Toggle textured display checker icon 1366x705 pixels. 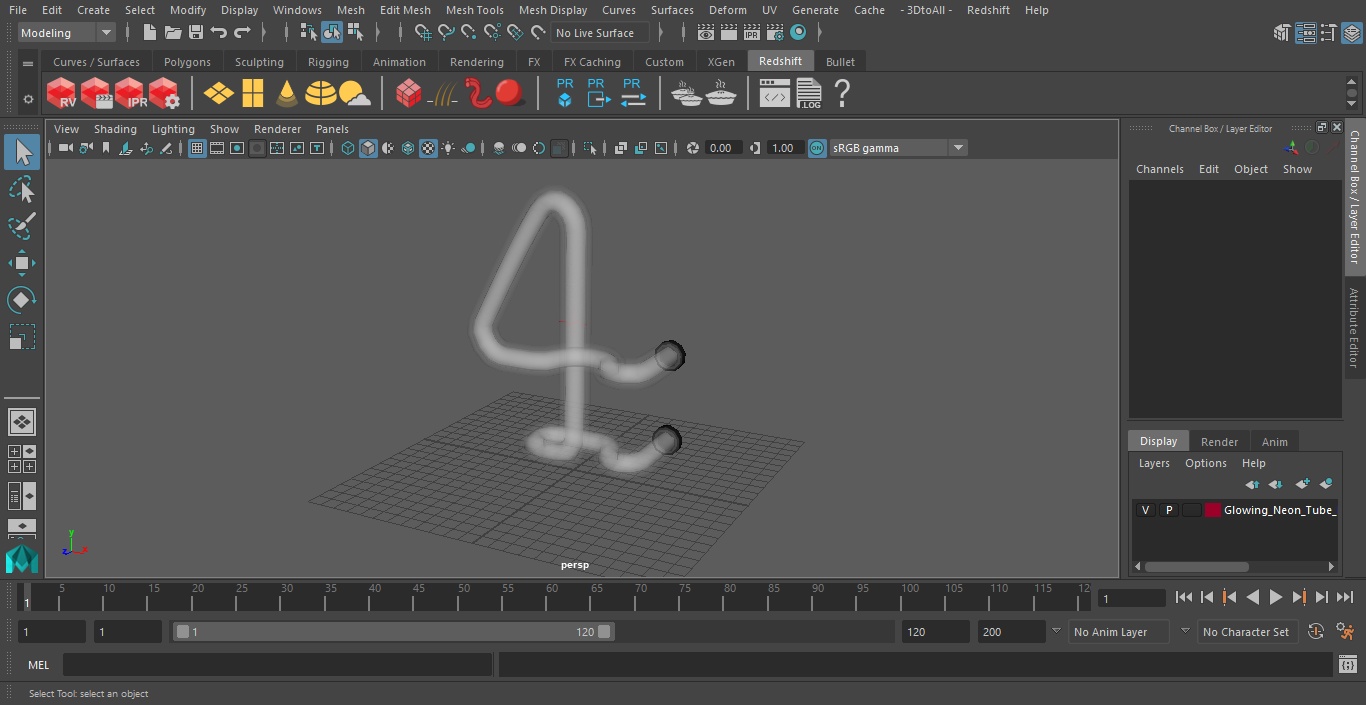click(428, 148)
